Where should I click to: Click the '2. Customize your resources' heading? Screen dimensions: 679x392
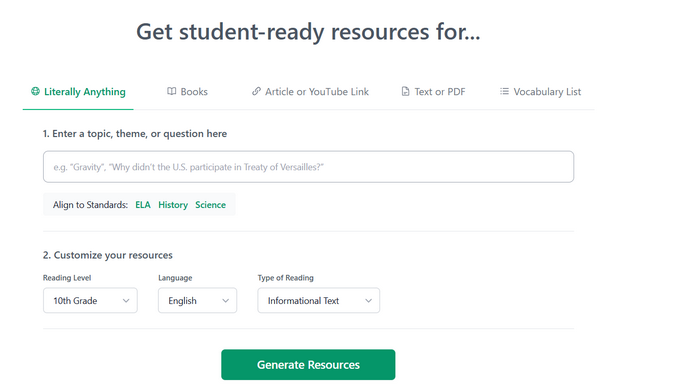[108, 255]
